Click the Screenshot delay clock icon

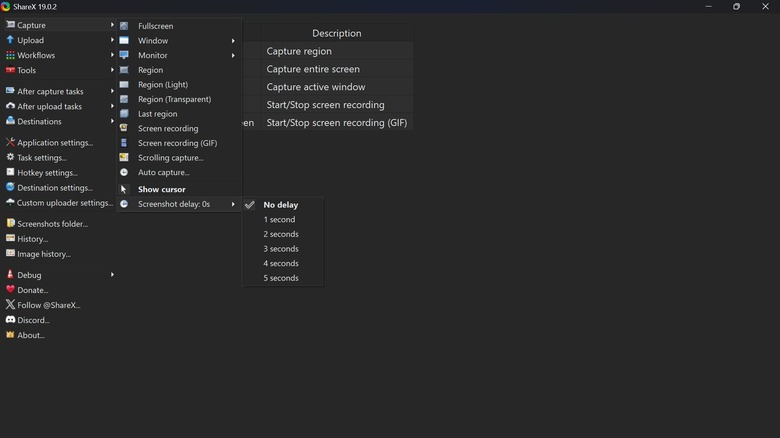124,204
